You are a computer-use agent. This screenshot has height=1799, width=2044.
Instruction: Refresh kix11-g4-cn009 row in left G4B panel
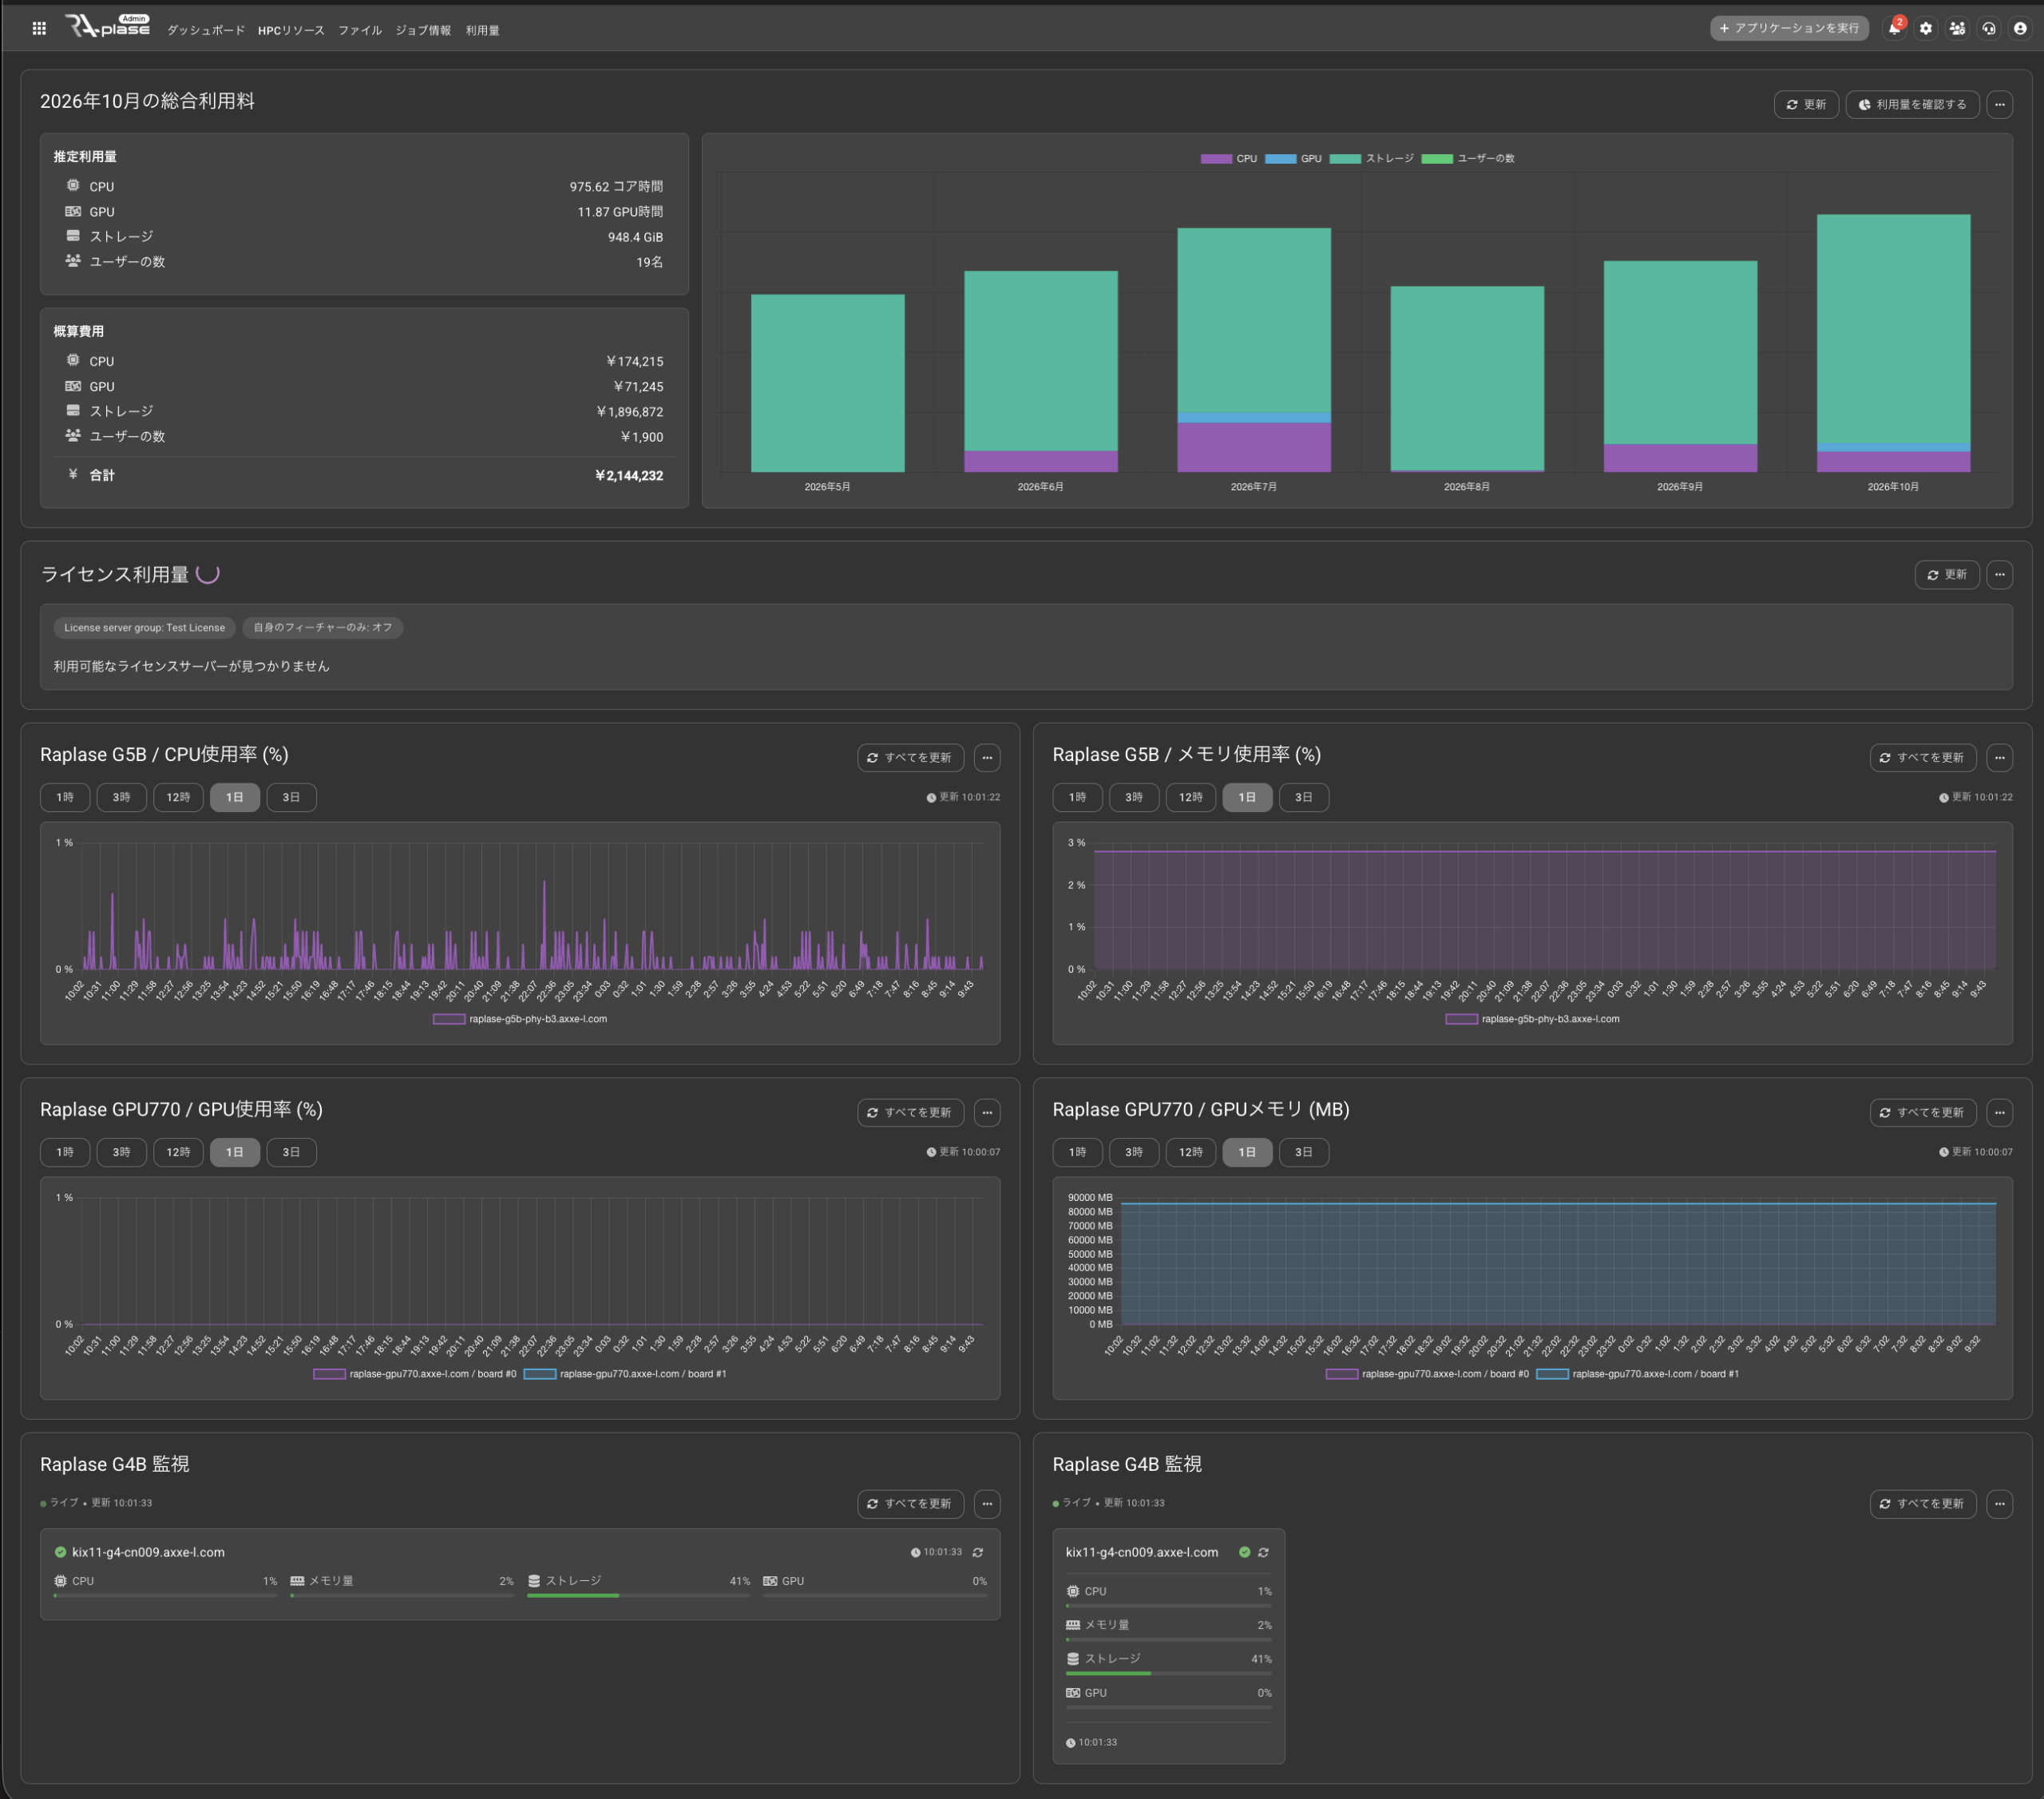coord(978,1552)
